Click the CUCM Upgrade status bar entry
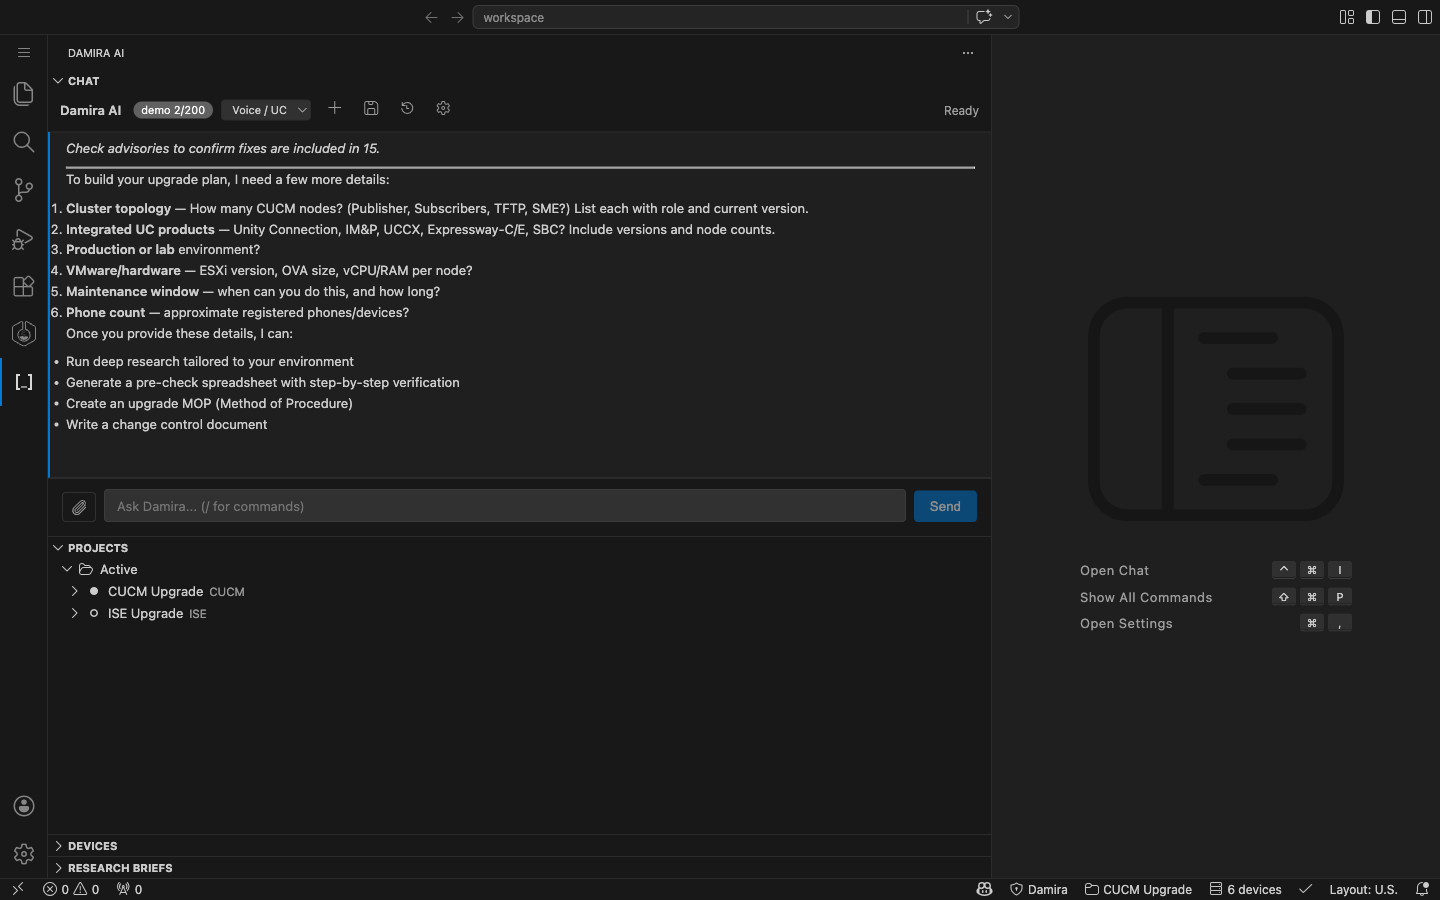 pyautogui.click(x=1138, y=889)
